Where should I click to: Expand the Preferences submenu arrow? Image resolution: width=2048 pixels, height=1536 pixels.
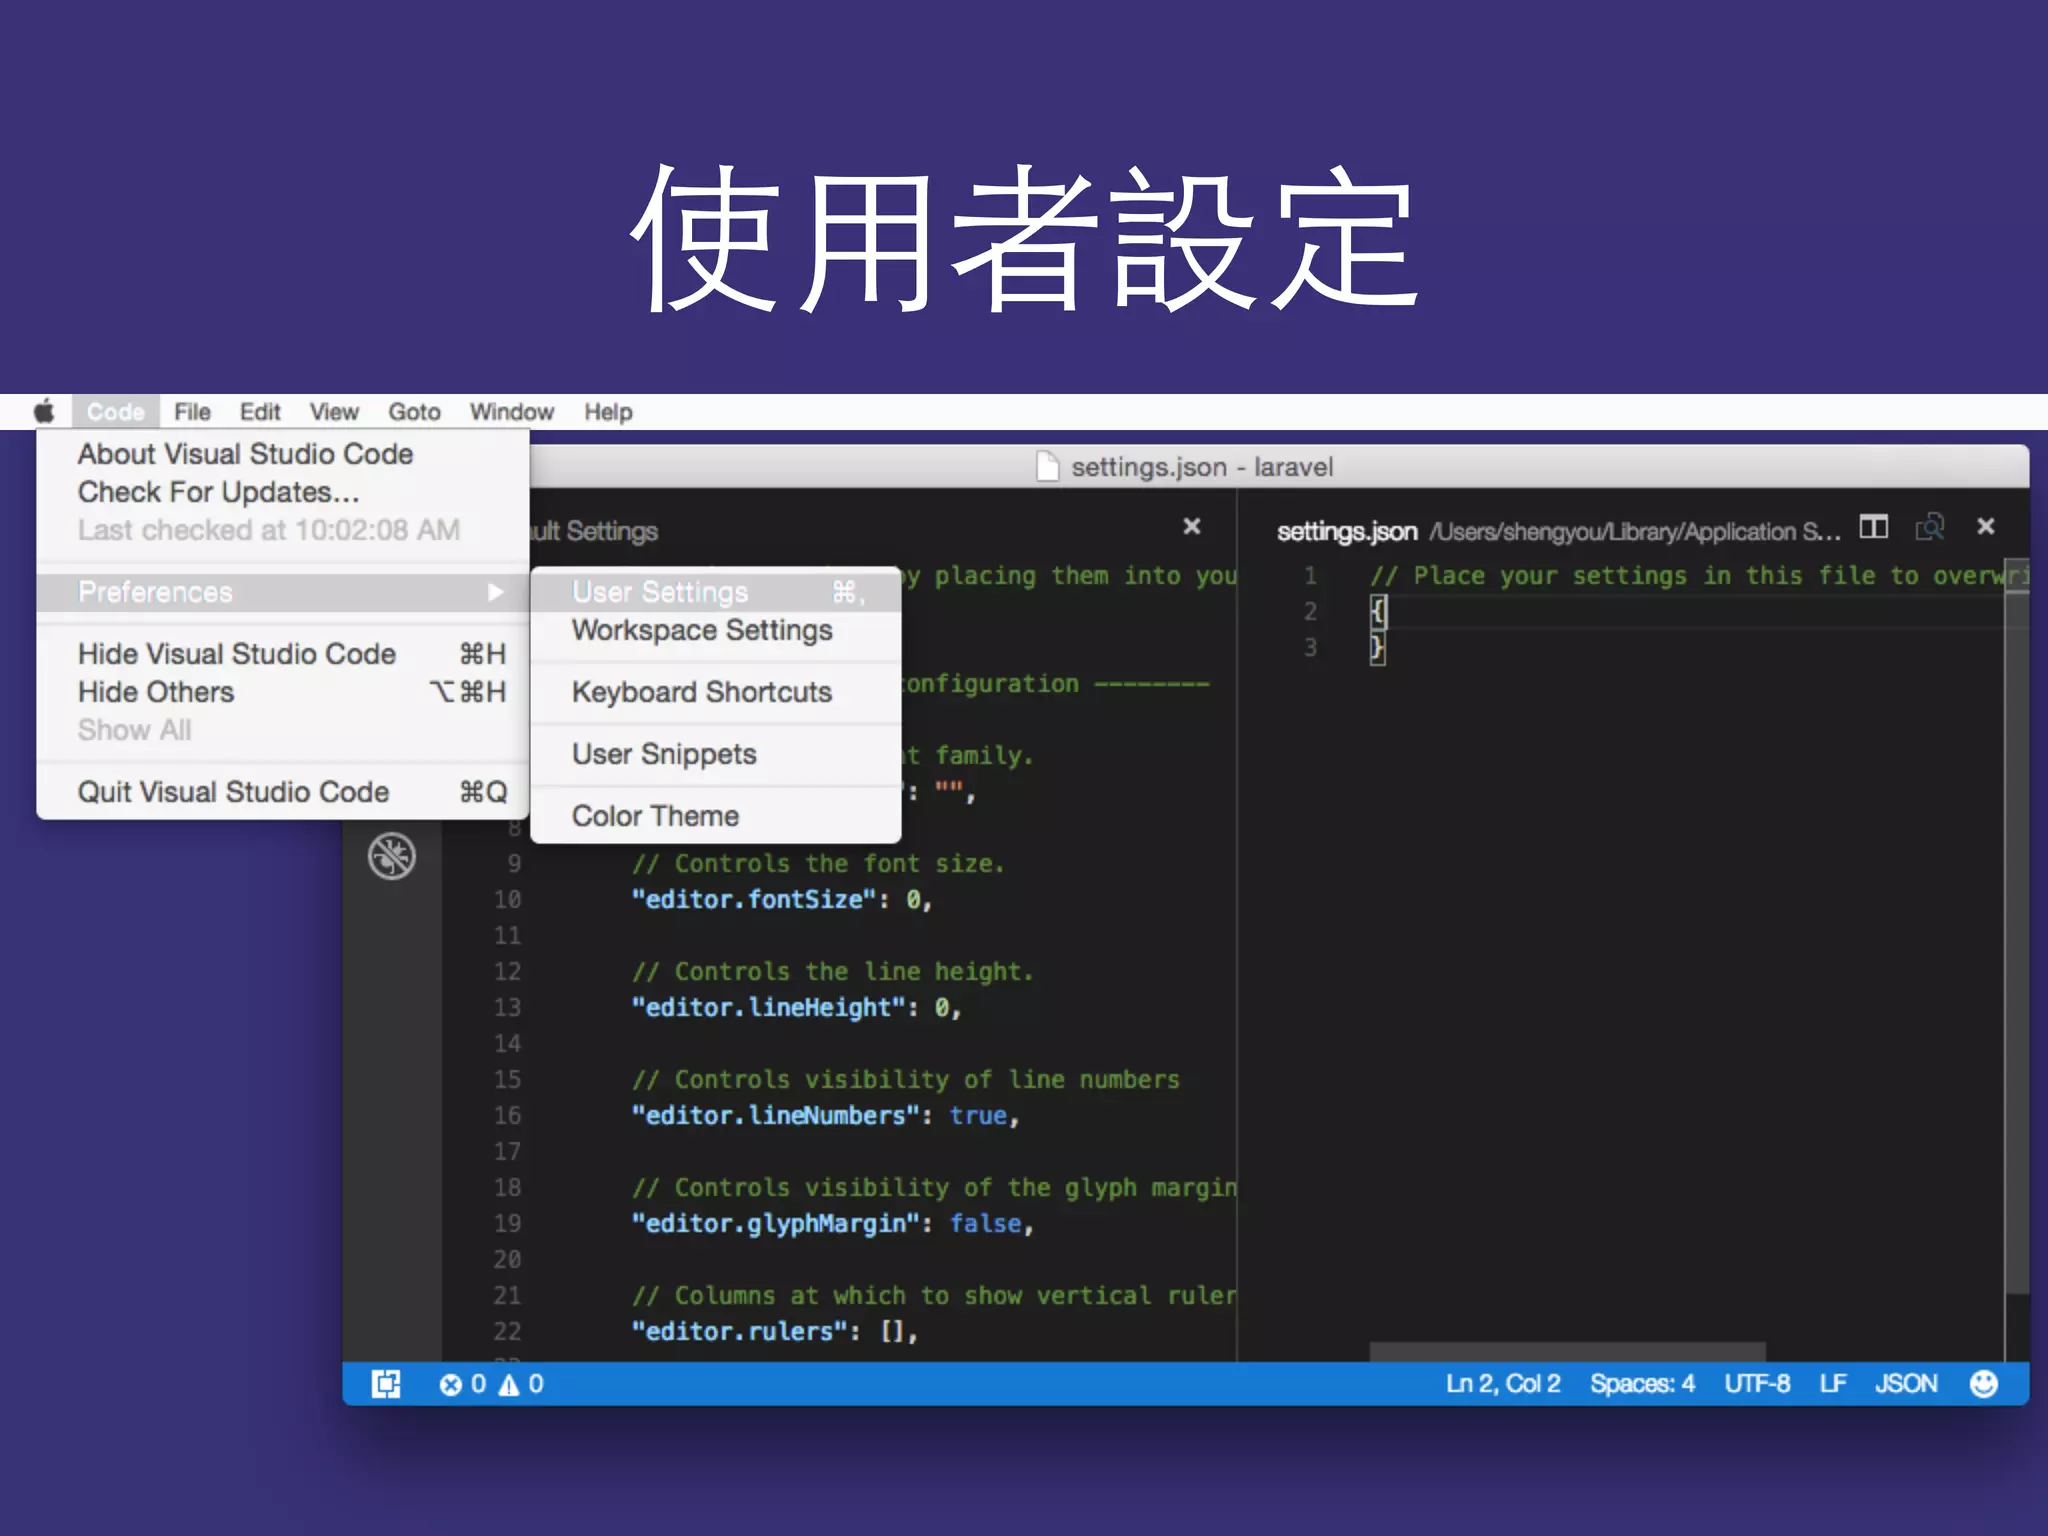pos(495,592)
